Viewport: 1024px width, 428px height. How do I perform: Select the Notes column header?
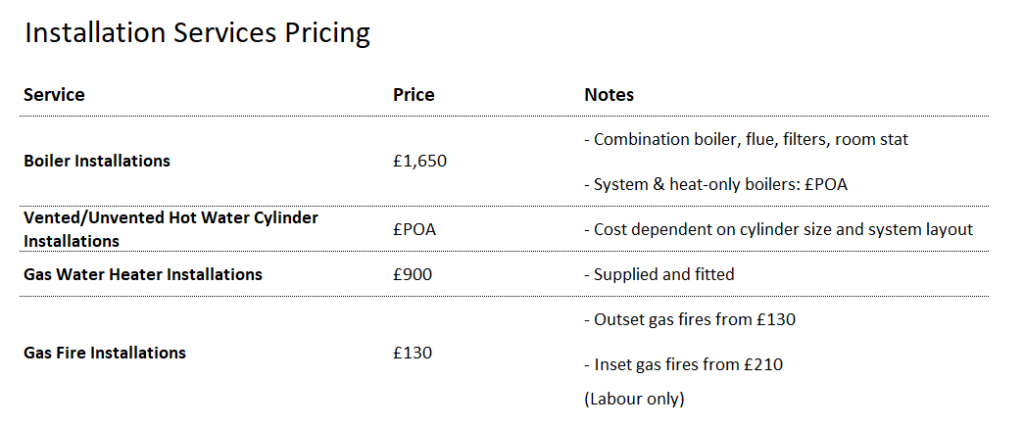609,95
